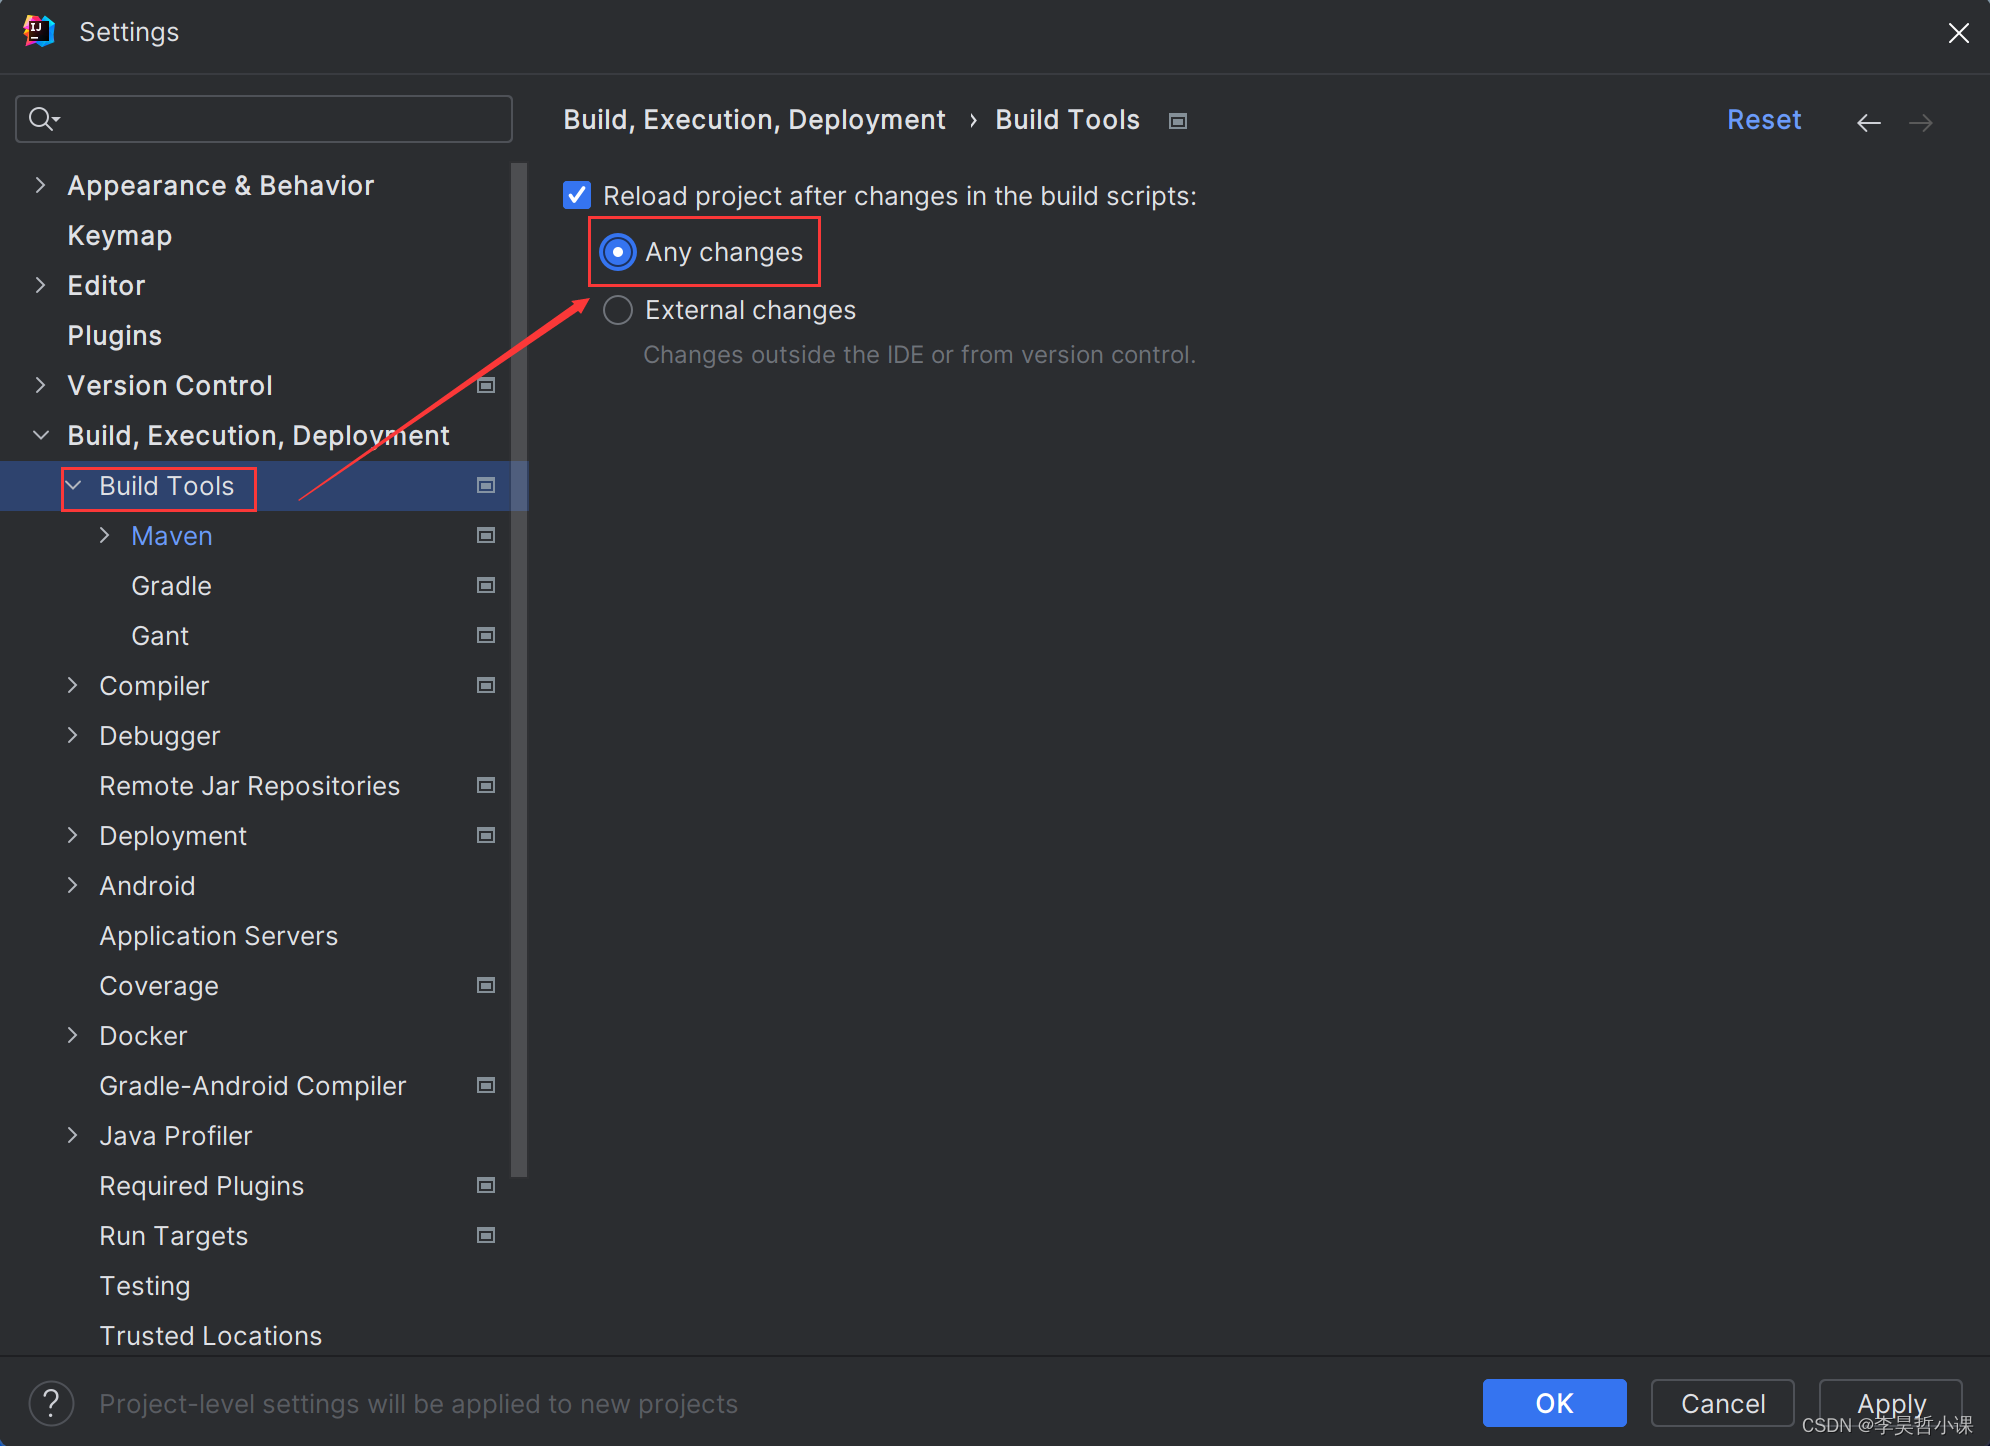Expand the Compiler settings section
The height and width of the screenshot is (1446, 1990).
click(74, 686)
